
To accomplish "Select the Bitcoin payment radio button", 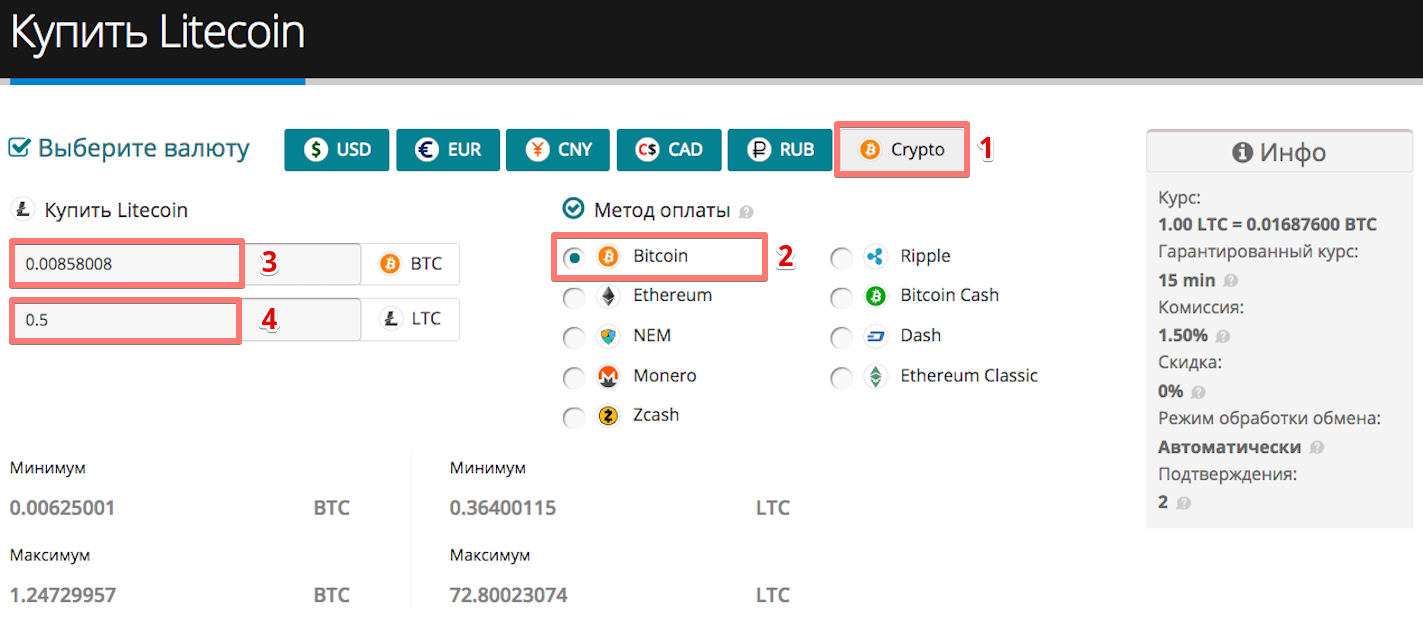I will [x=574, y=258].
